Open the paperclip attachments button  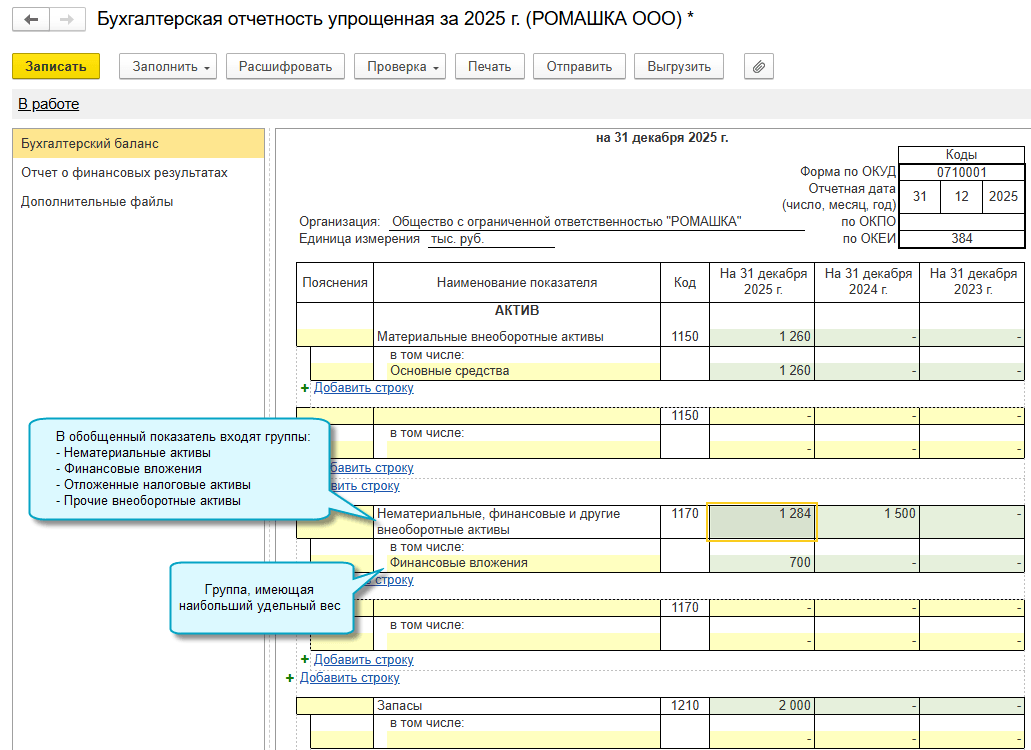click(759, 66)
